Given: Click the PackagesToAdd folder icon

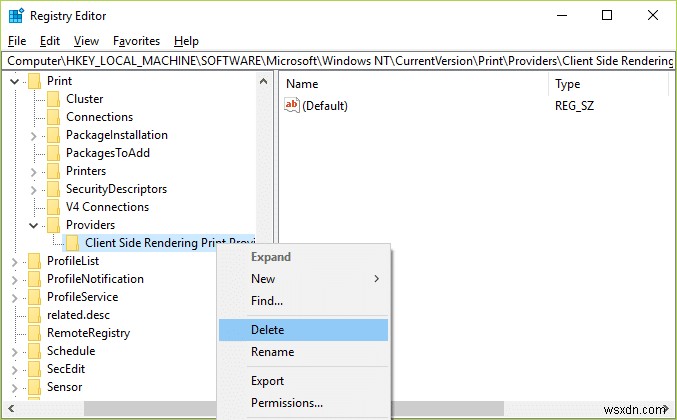Looking at the screenshot, I should 54,153.
